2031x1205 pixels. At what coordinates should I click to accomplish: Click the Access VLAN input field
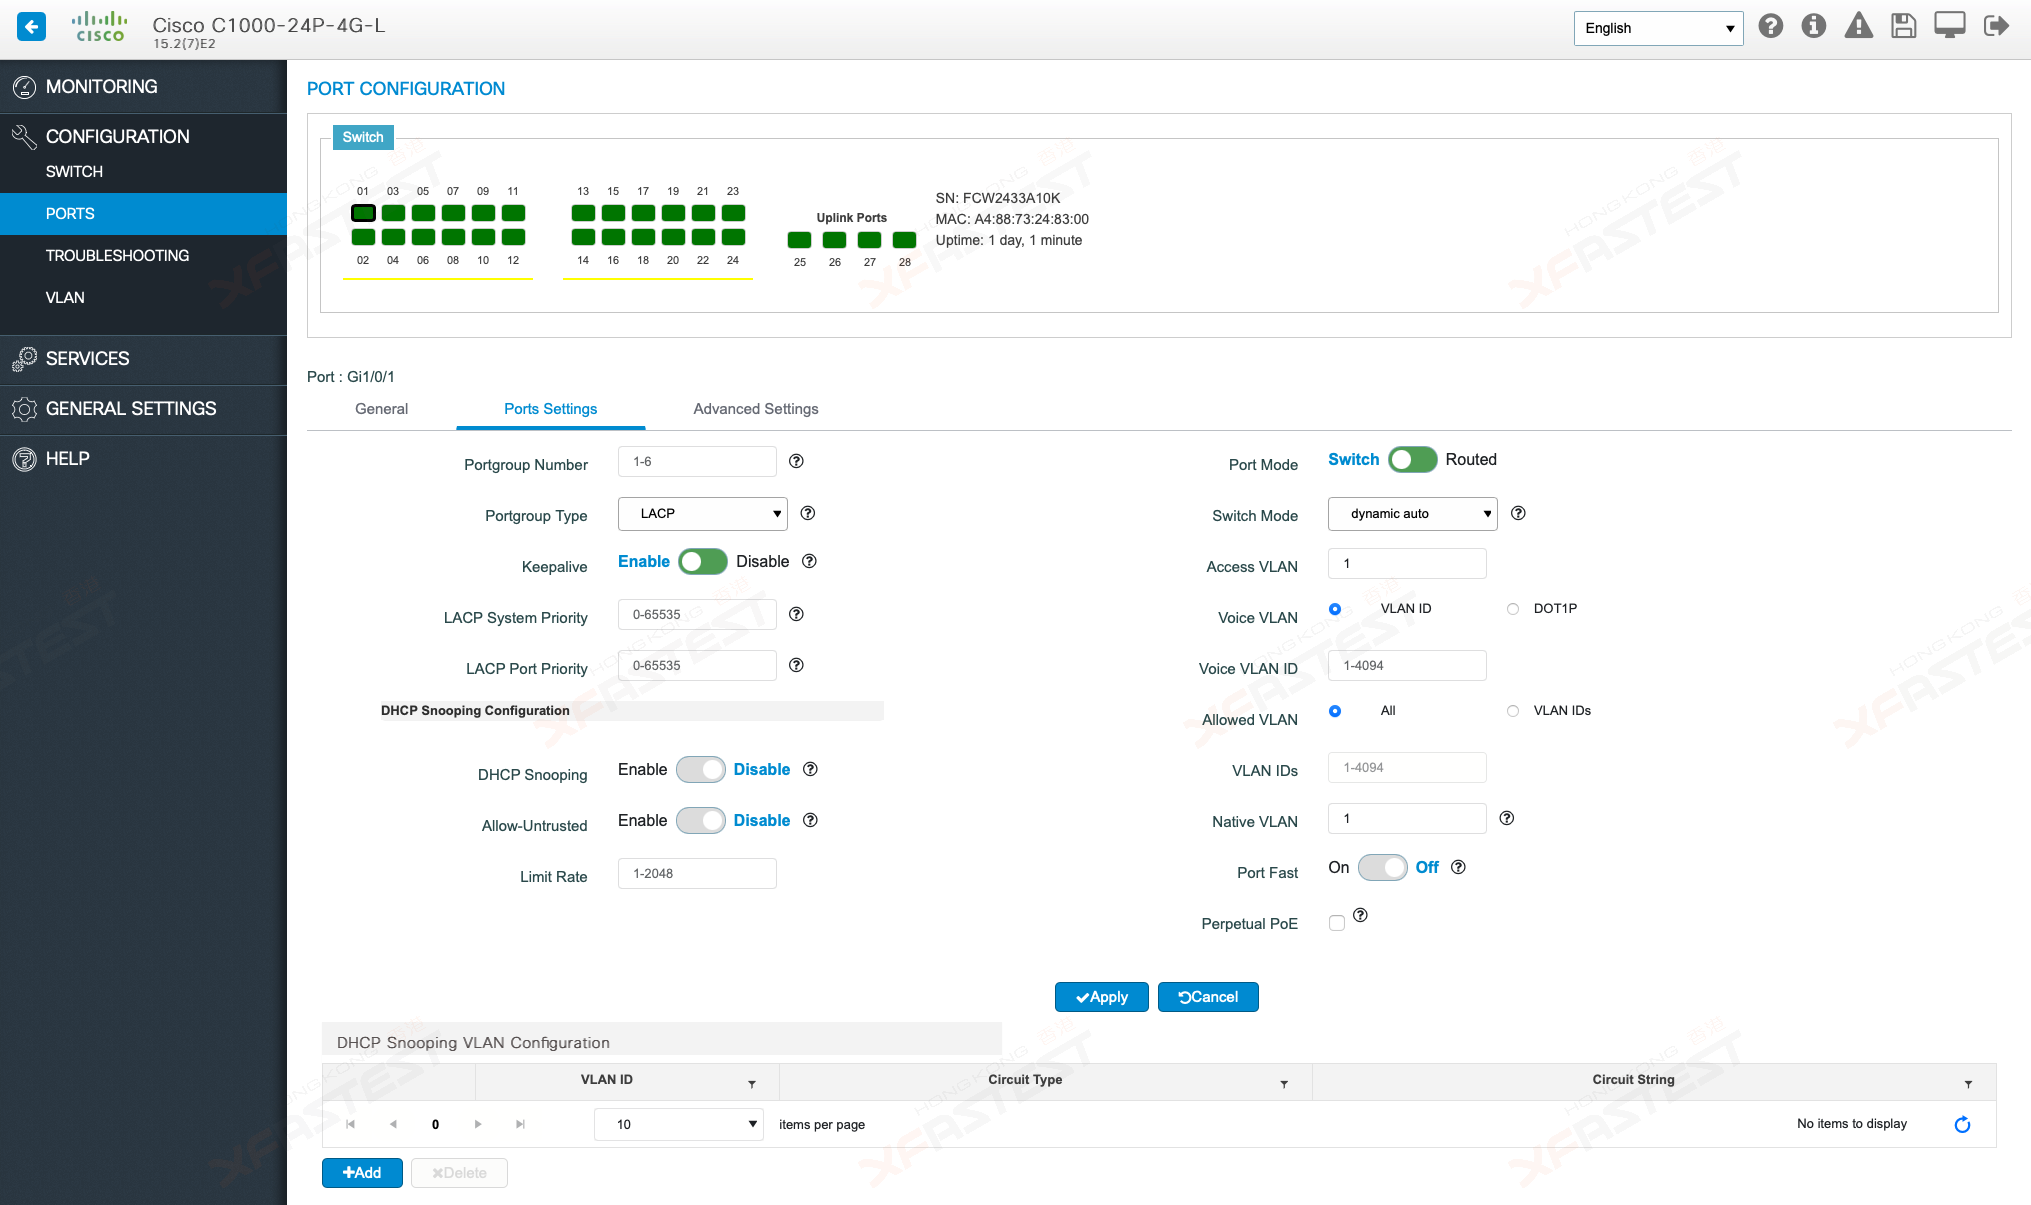pyautogui.click(x=1407, y=564)
